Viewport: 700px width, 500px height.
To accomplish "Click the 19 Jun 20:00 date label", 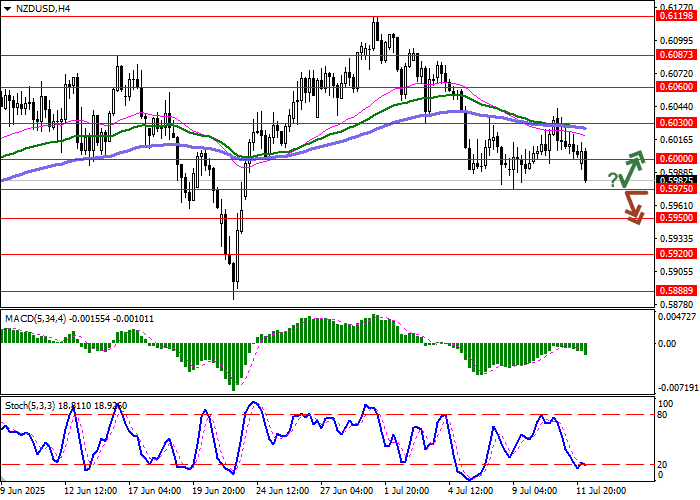I will pos(217,491).
